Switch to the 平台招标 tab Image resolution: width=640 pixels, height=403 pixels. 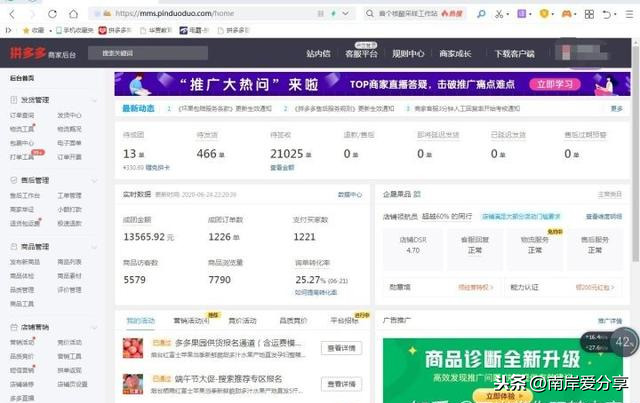pyautogui.click(x=344, y=321)
